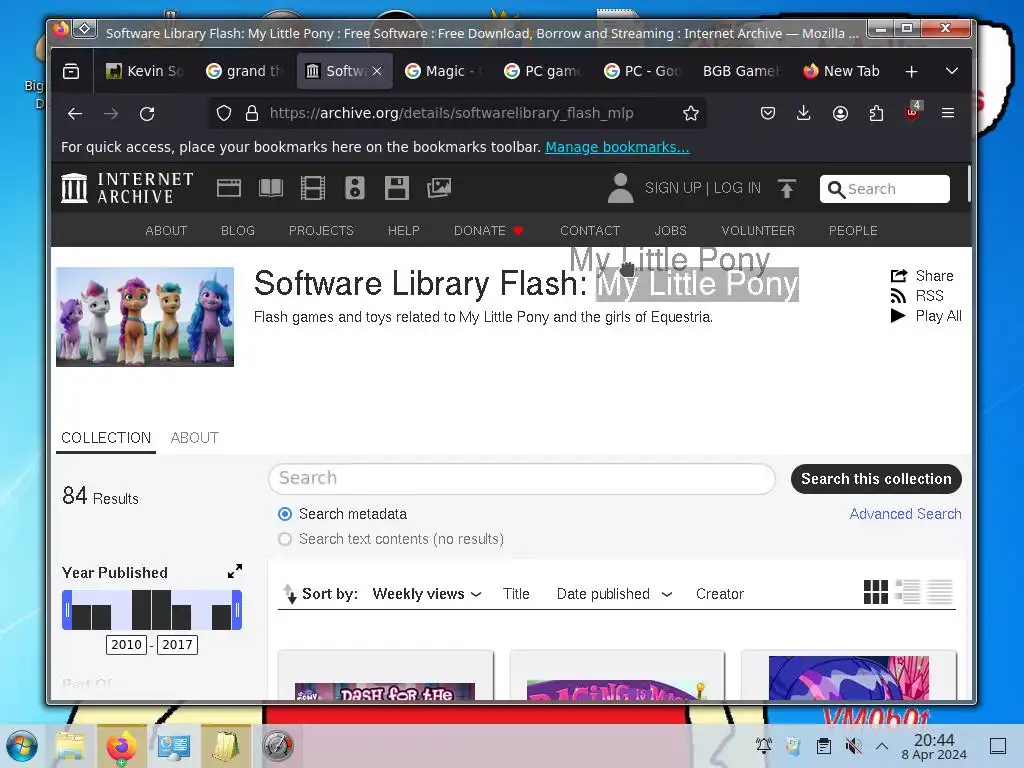Open the tracking protection shield icon
This screenshot has width=1024, height=768.
(x=224, y=114)
